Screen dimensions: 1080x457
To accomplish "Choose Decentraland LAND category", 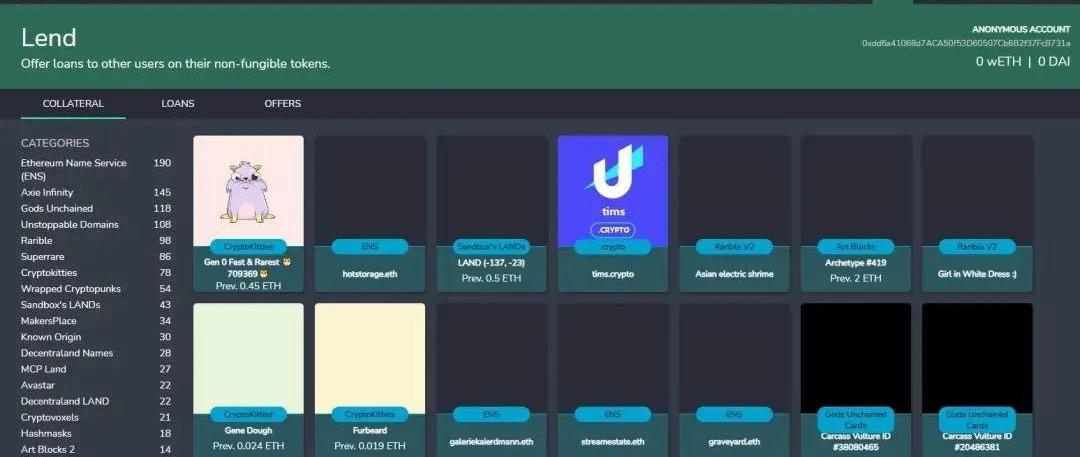I will [x=96, y=401].
